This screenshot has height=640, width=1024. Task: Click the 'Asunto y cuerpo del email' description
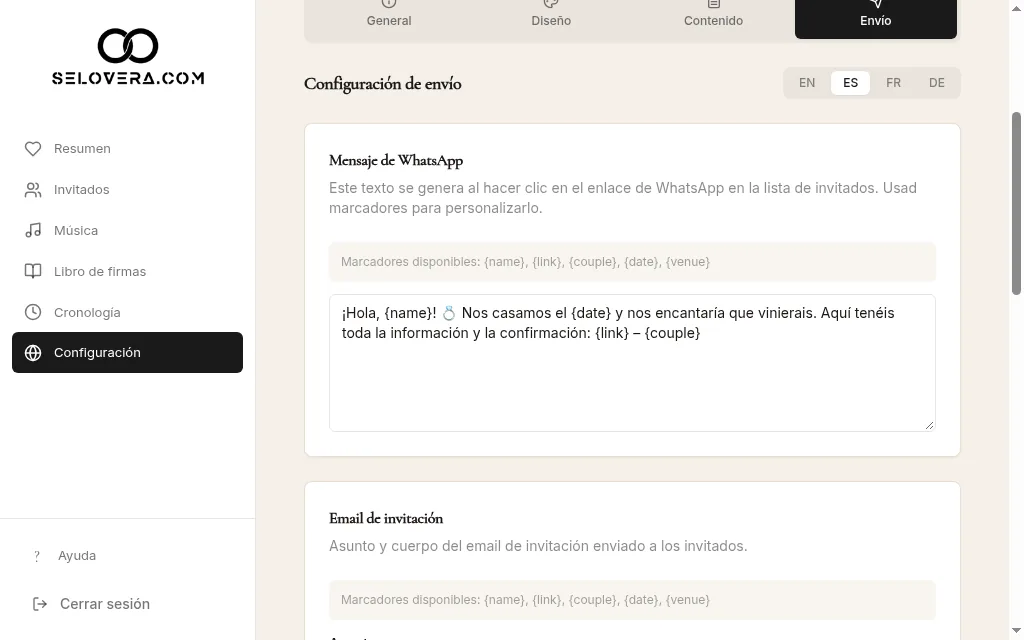[x=538, y=546]
